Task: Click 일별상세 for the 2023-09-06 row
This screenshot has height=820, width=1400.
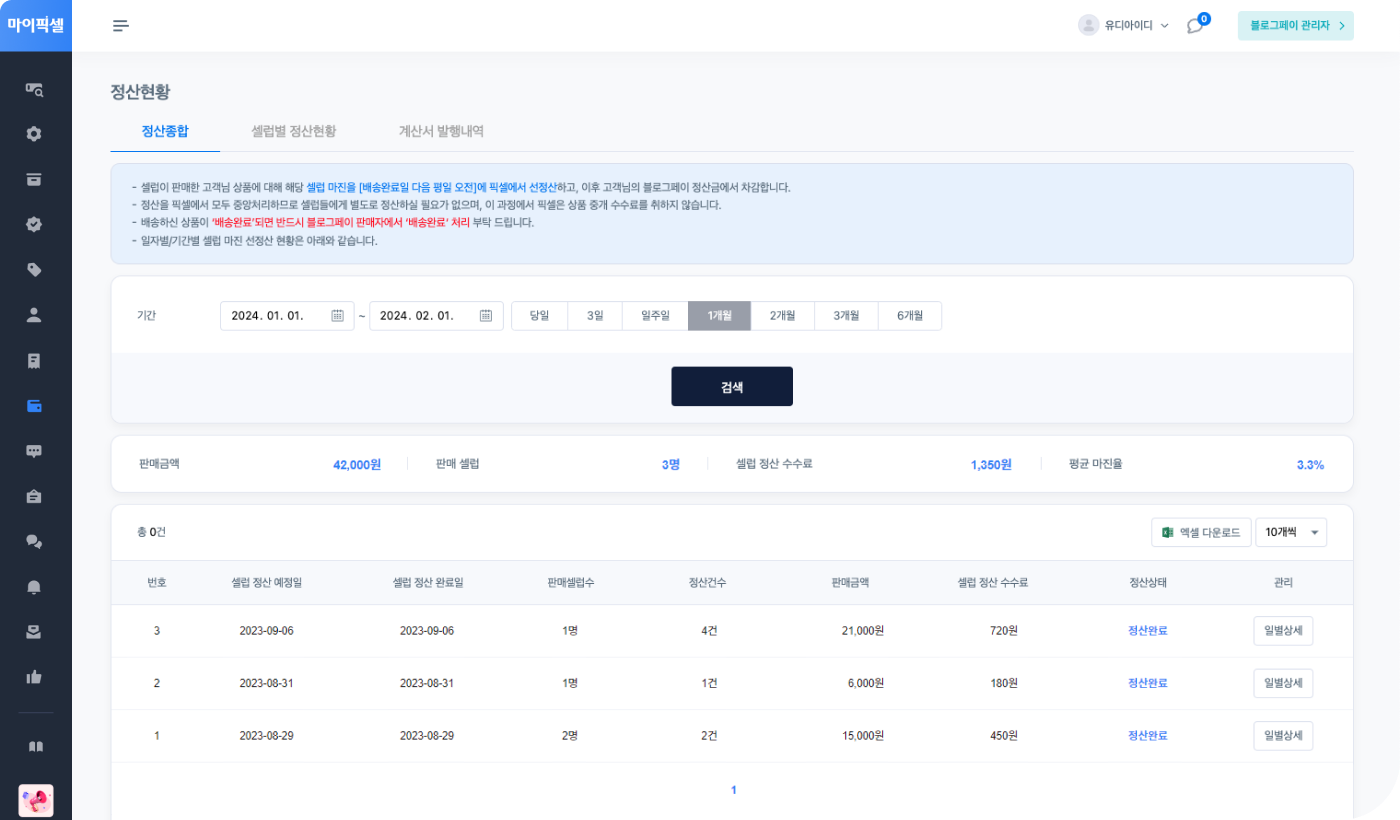Action: (x=1282, y=631)
